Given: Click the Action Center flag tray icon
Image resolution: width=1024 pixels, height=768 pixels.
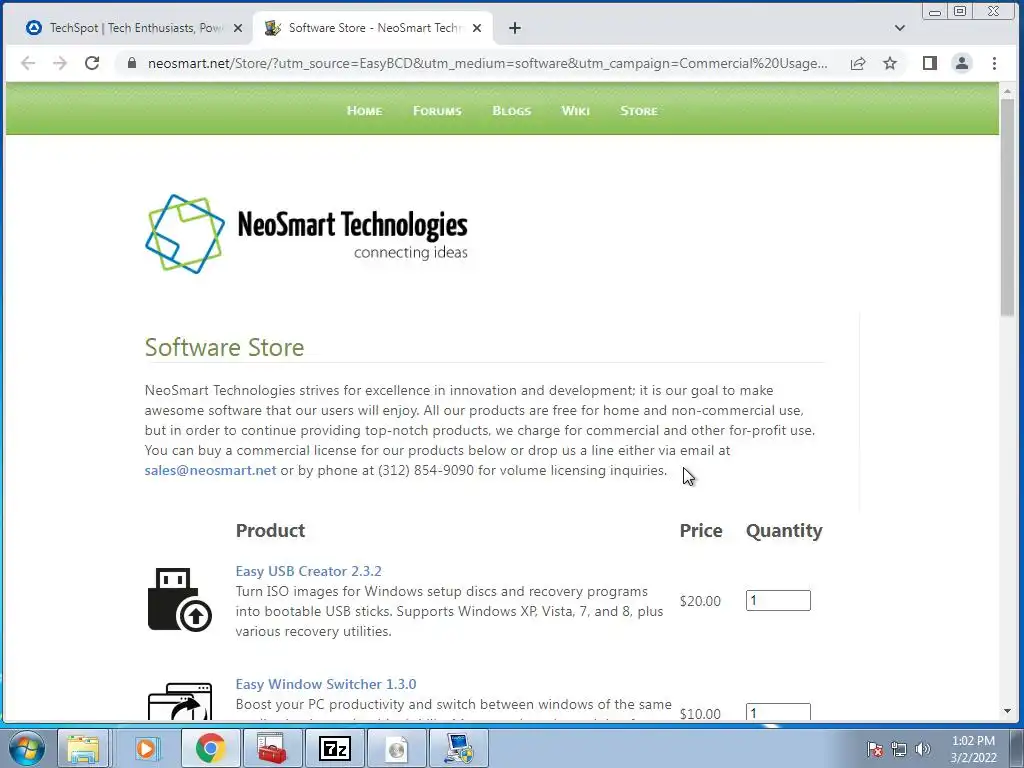Looking at the screenshot, I should point(874,749).
